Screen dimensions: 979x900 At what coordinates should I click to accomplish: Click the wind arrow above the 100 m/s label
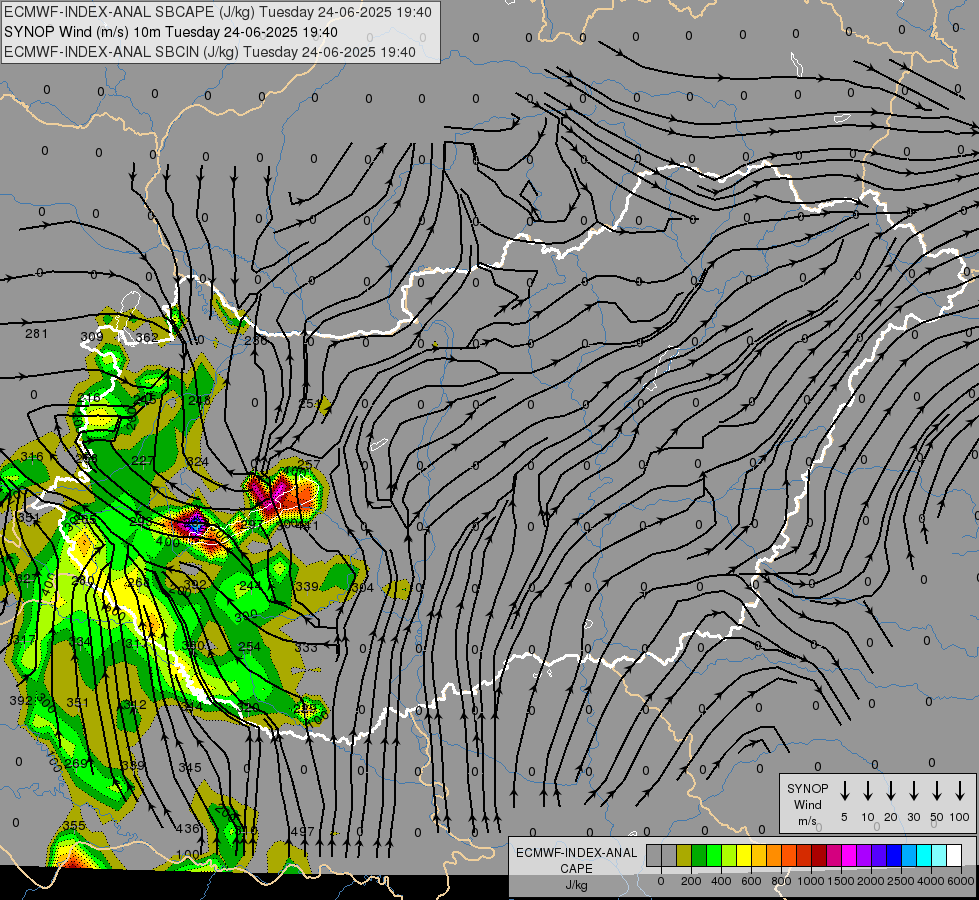(960, 791)
